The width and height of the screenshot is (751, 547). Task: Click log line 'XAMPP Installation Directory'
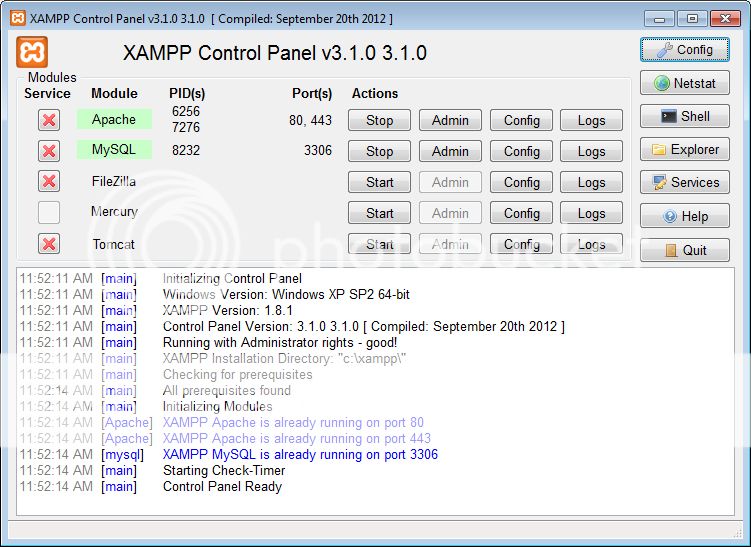(284, 358)
